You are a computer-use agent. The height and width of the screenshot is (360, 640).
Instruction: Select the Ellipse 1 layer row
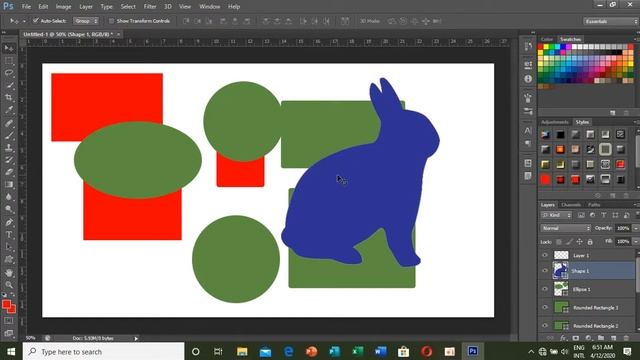[x=587, y=289]
